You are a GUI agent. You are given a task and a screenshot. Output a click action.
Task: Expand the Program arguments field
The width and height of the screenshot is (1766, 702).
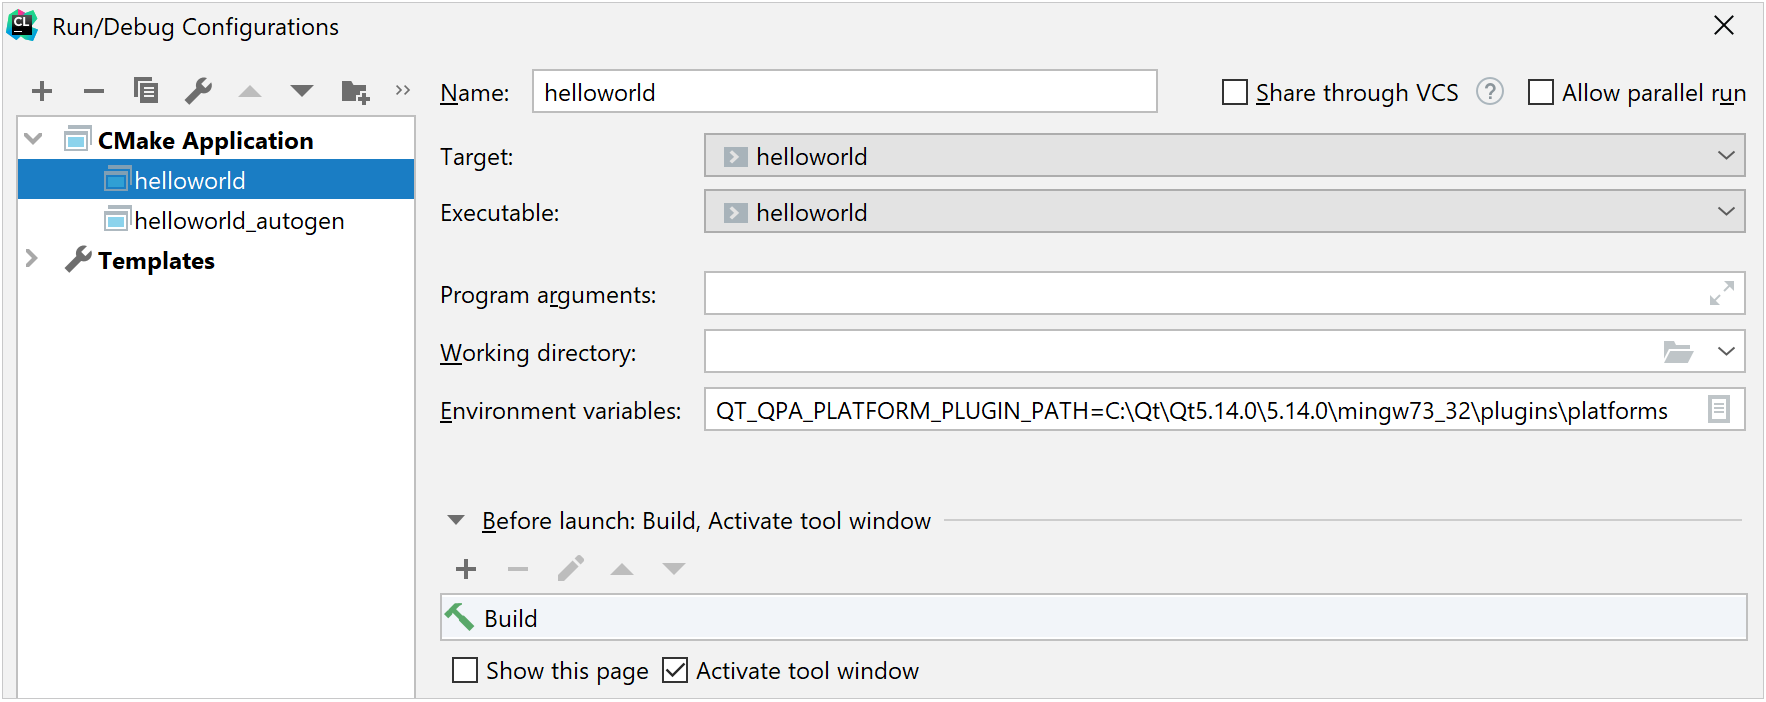click(1721, 294)
